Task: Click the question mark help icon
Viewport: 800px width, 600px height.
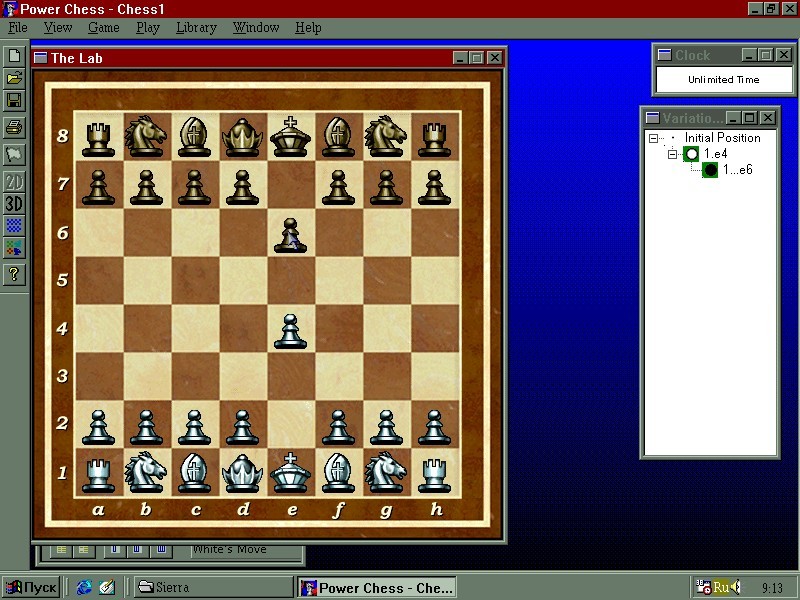Action: [x=14, y=275]
